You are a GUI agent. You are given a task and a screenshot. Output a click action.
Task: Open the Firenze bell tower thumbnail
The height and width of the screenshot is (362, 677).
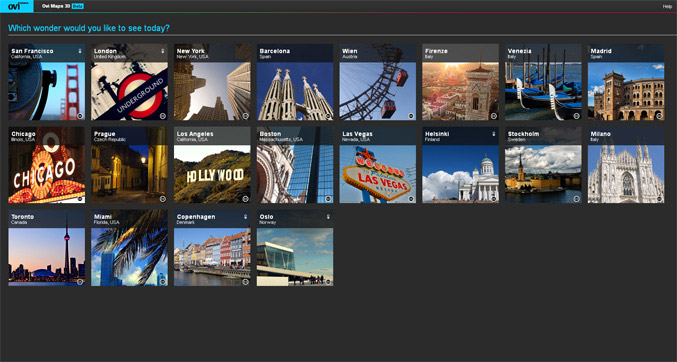point(460,82)
